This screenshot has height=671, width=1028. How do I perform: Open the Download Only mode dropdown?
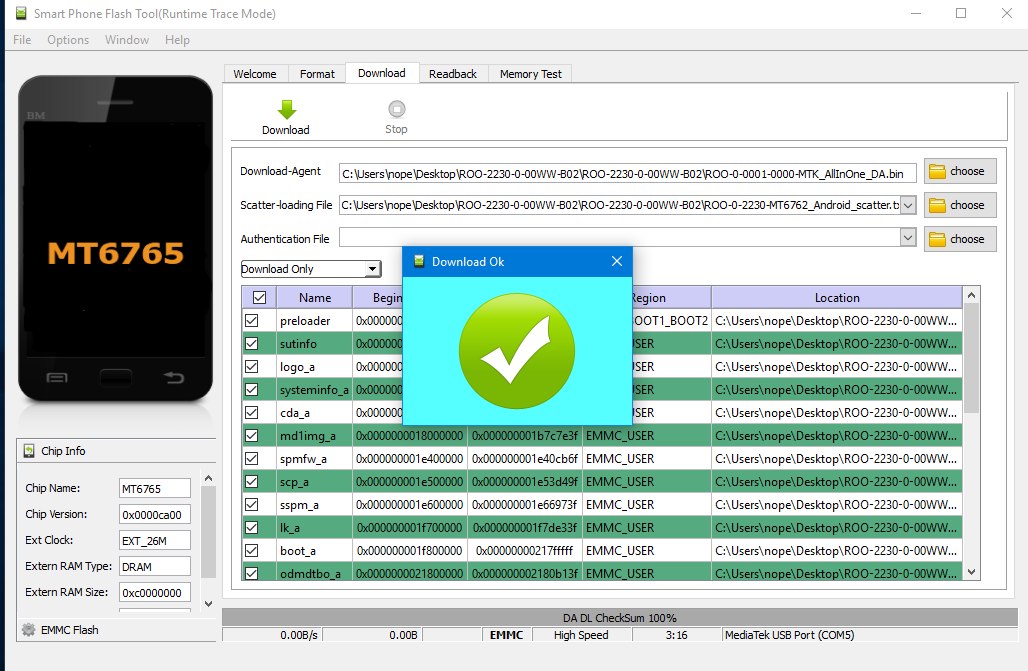click(372, 269)
